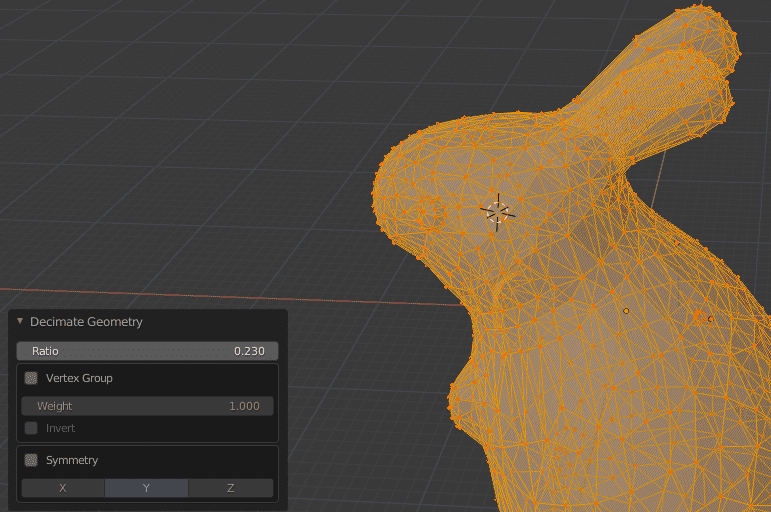Click the Weight value 1.000
Screen dimensions: 771x512
(244, 406)
